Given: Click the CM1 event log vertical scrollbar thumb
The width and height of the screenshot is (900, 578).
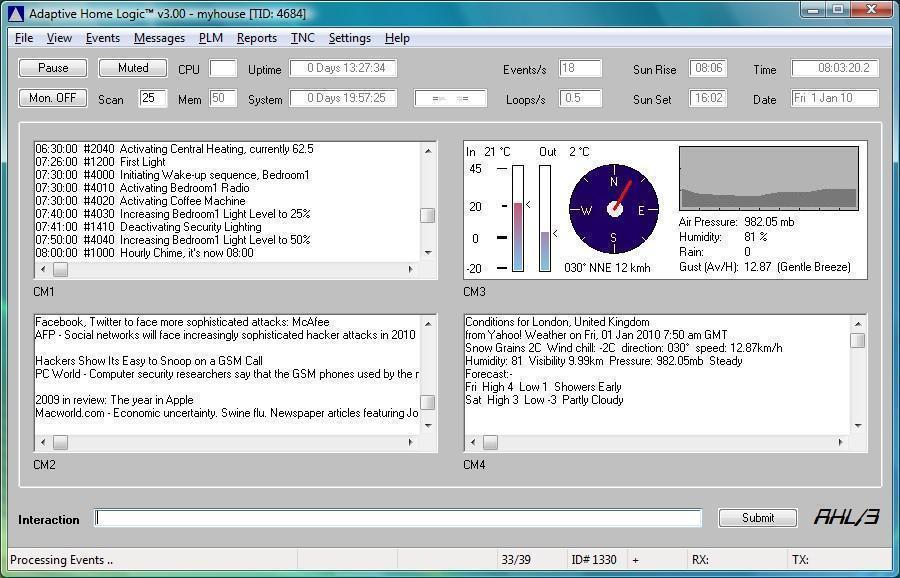Looking at the screenshot, I should 427,215.
